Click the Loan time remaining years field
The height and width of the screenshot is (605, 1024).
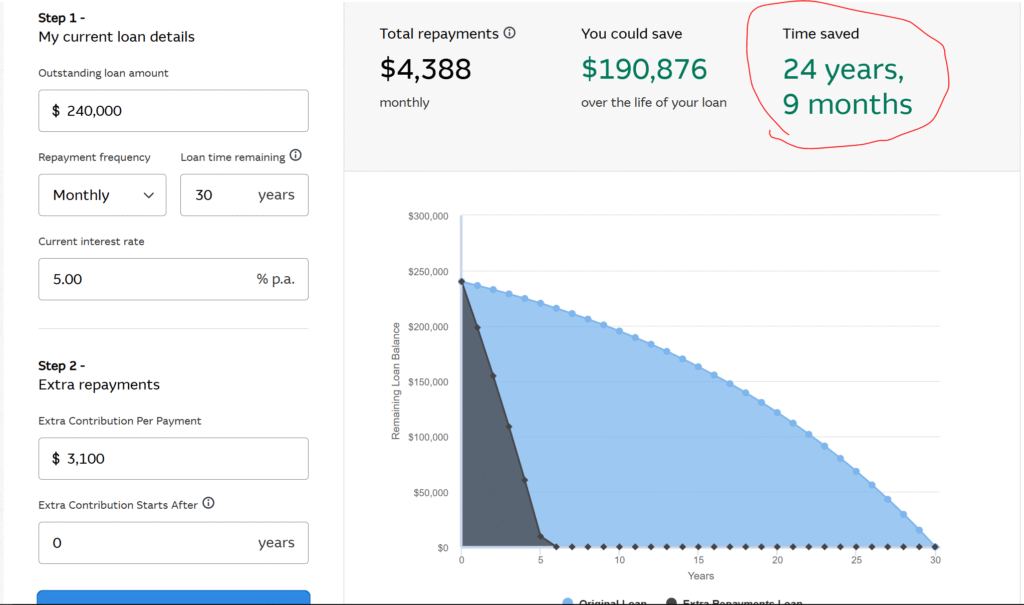[x=244, y=195]
